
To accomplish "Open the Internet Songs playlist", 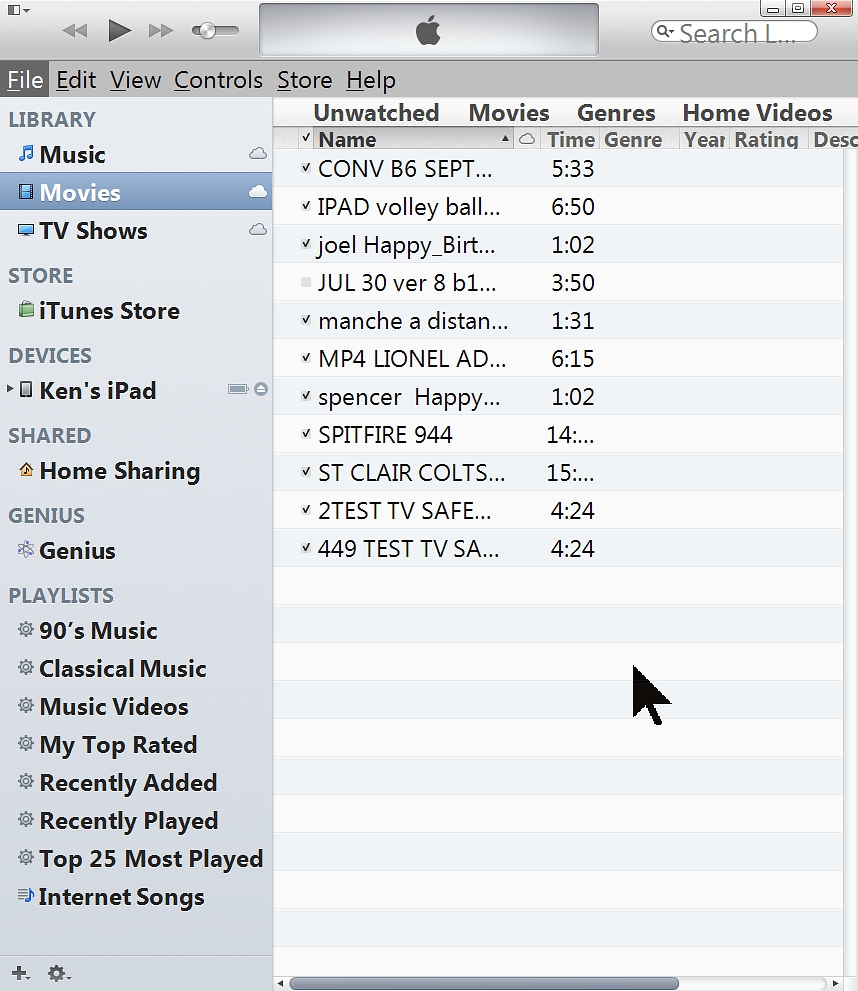I will coord(136,896).
